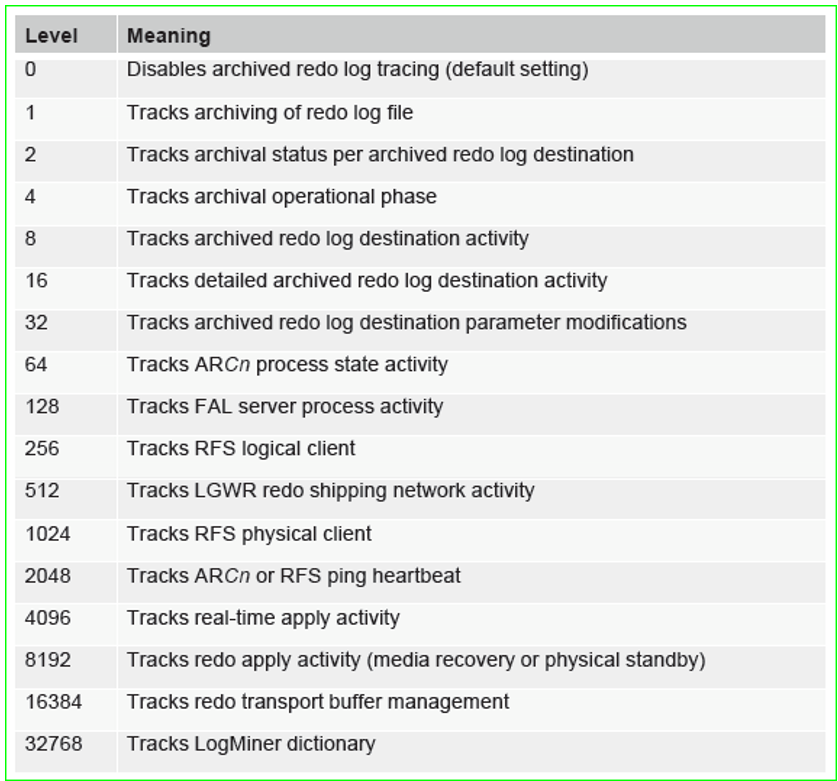The width and height of the screenshot is (838, 781).
Task: Select level 32 parameter modifications row
Action: tap(420, 330)
